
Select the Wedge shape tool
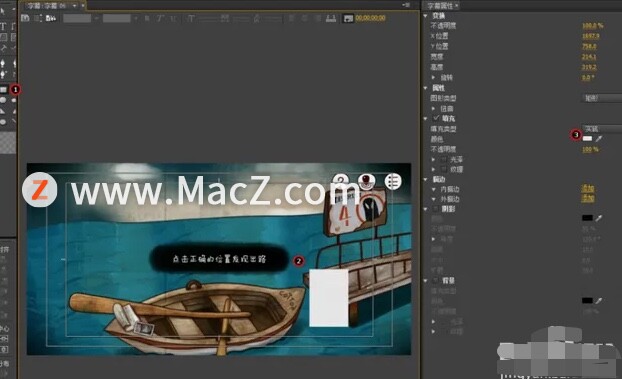point(3,111)
